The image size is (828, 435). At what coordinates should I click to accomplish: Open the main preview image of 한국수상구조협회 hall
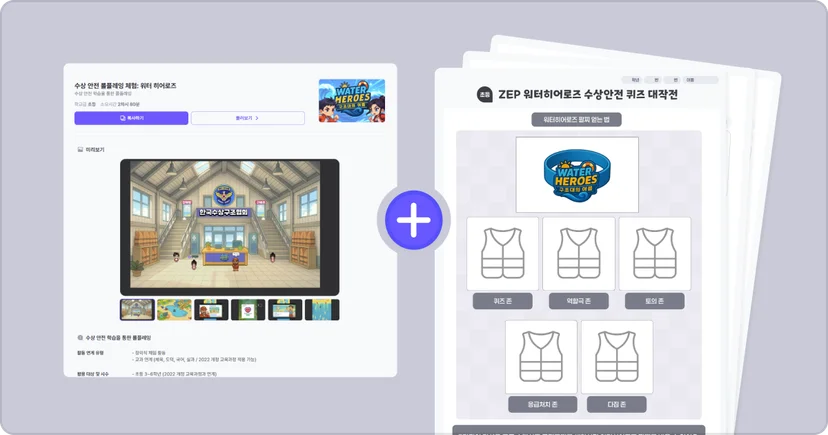tap(230, 227)
